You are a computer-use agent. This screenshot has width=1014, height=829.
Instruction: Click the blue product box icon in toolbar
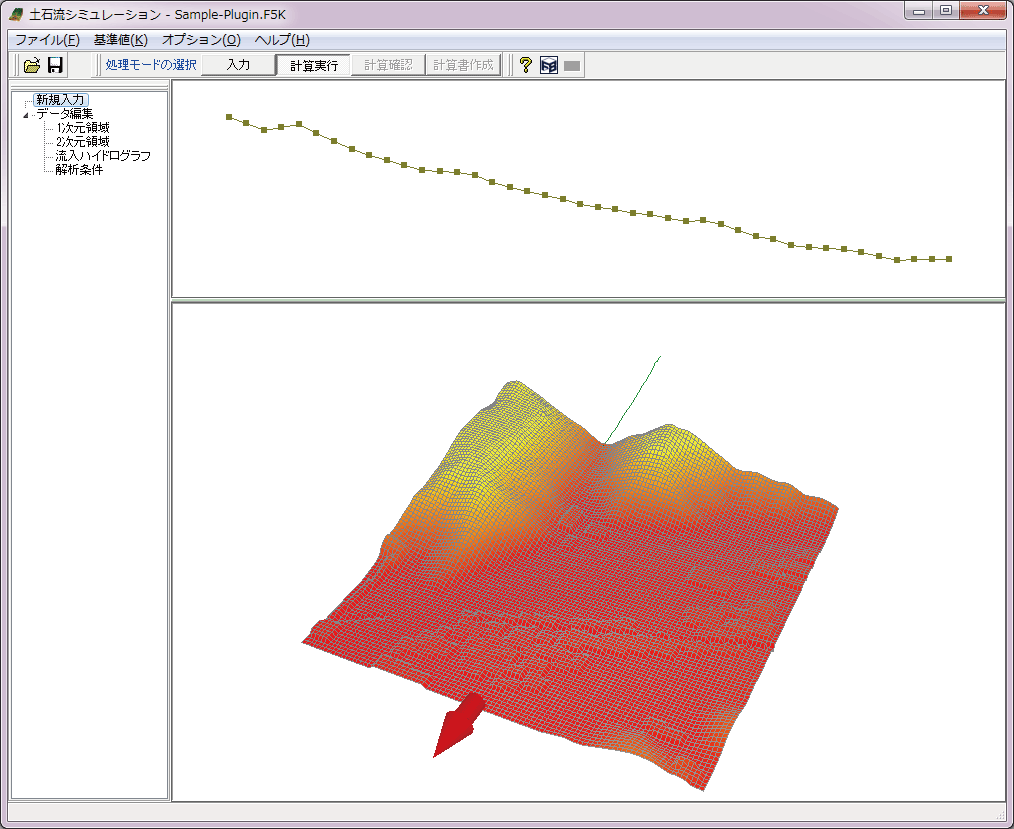click(x=549, y=65)
